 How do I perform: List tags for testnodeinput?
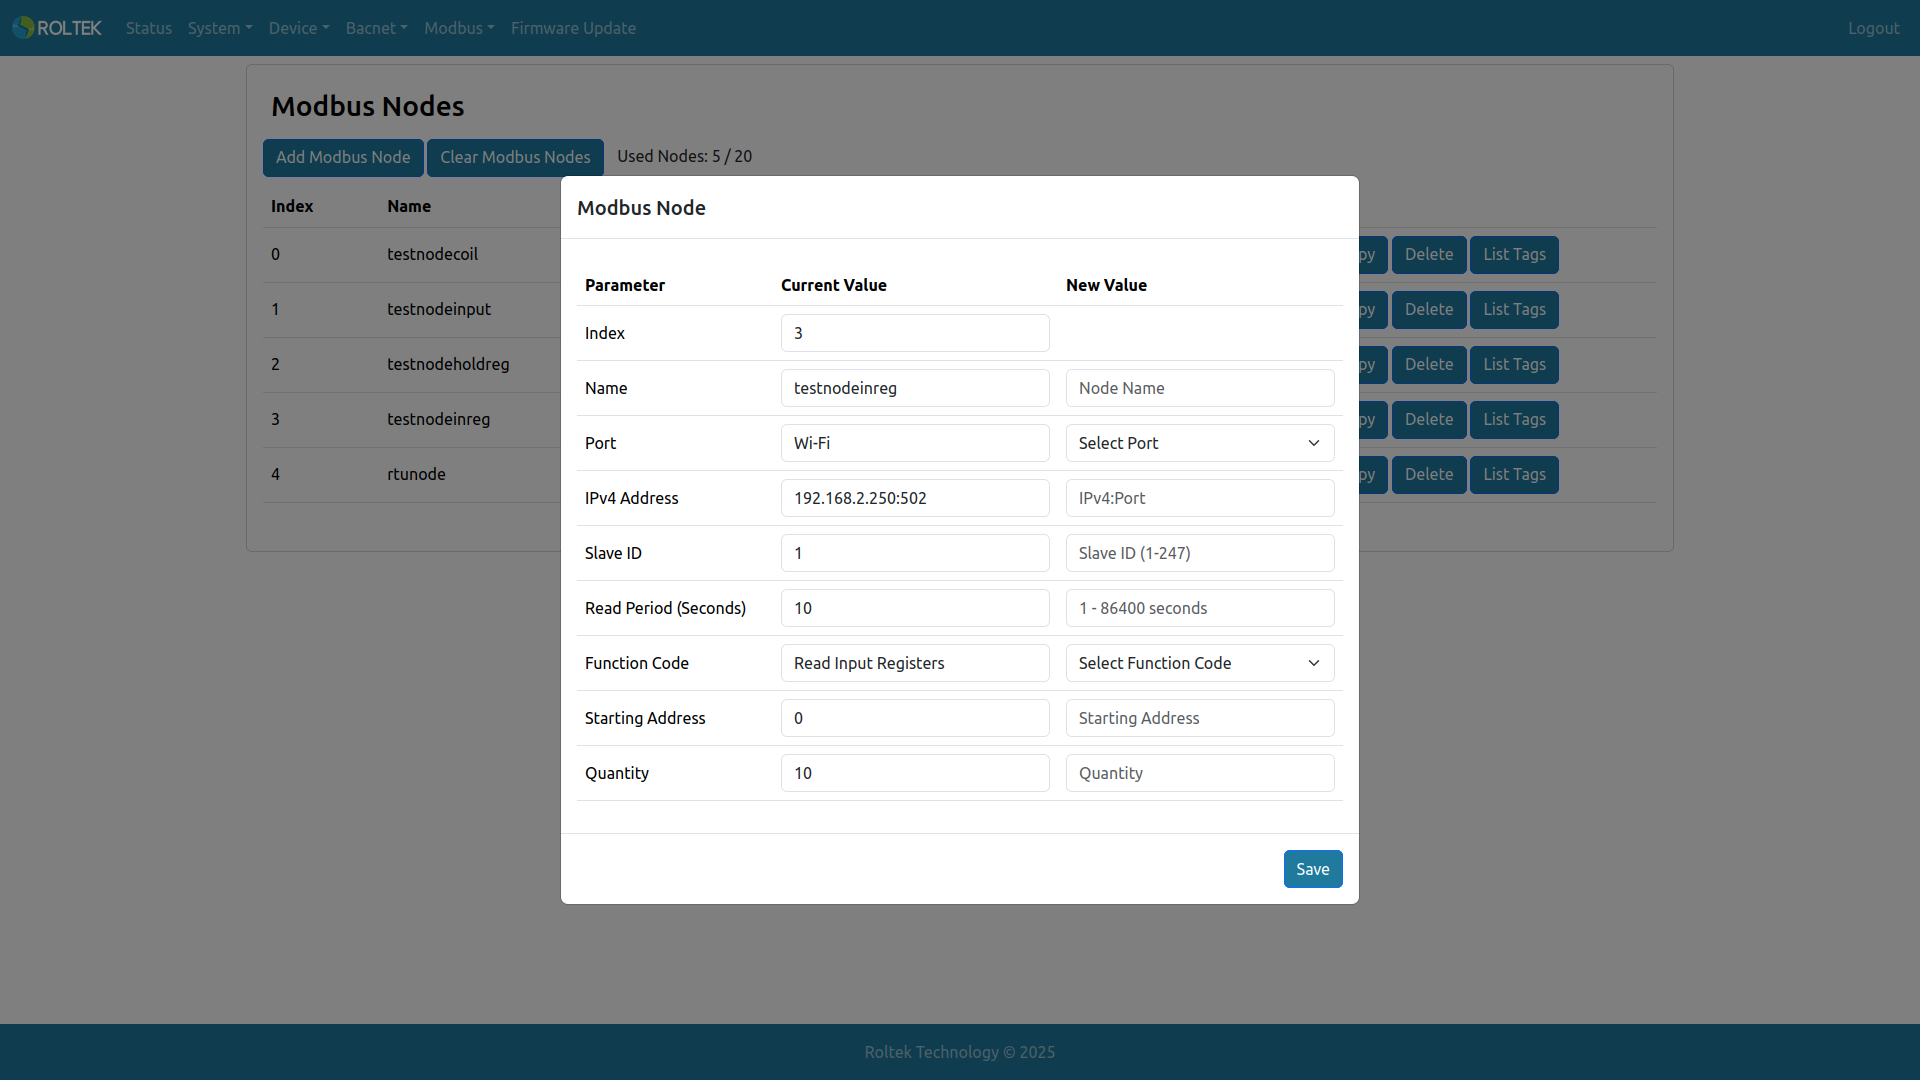point(1514,310)
